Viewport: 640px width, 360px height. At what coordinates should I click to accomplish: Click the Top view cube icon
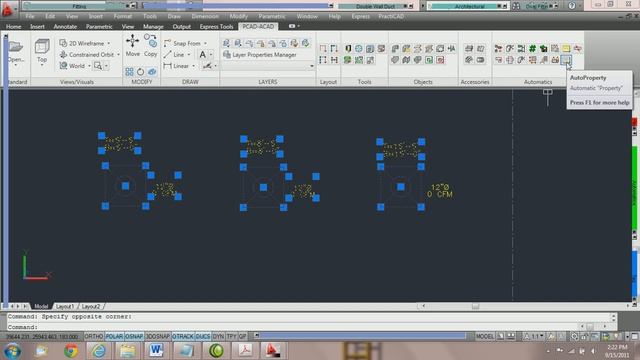coord(42,46)
